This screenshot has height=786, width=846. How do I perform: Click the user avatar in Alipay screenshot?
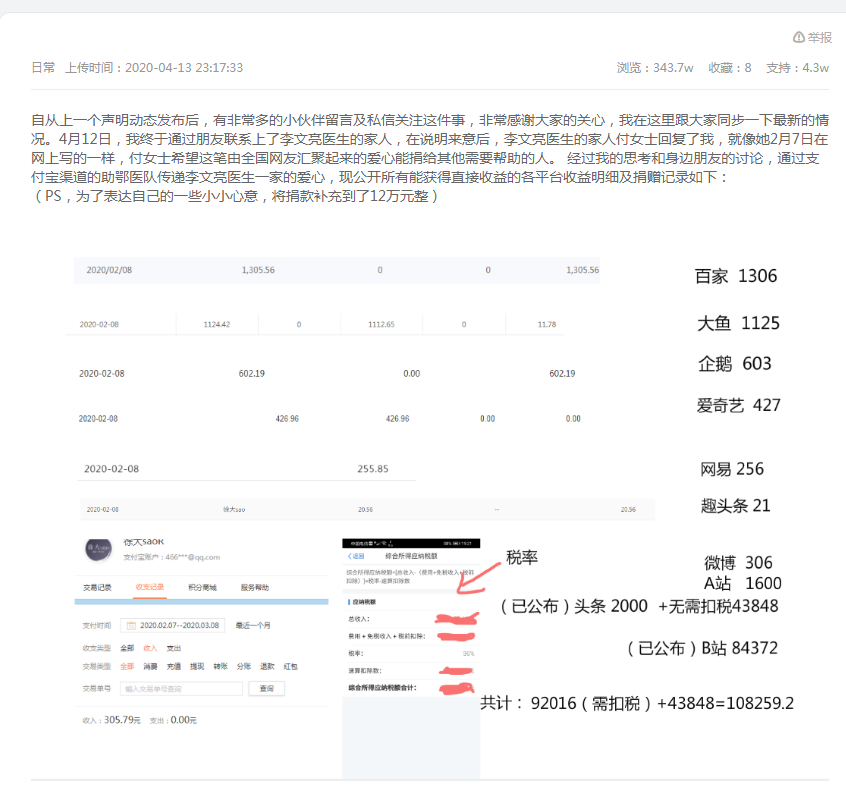[x=99, y=549]
